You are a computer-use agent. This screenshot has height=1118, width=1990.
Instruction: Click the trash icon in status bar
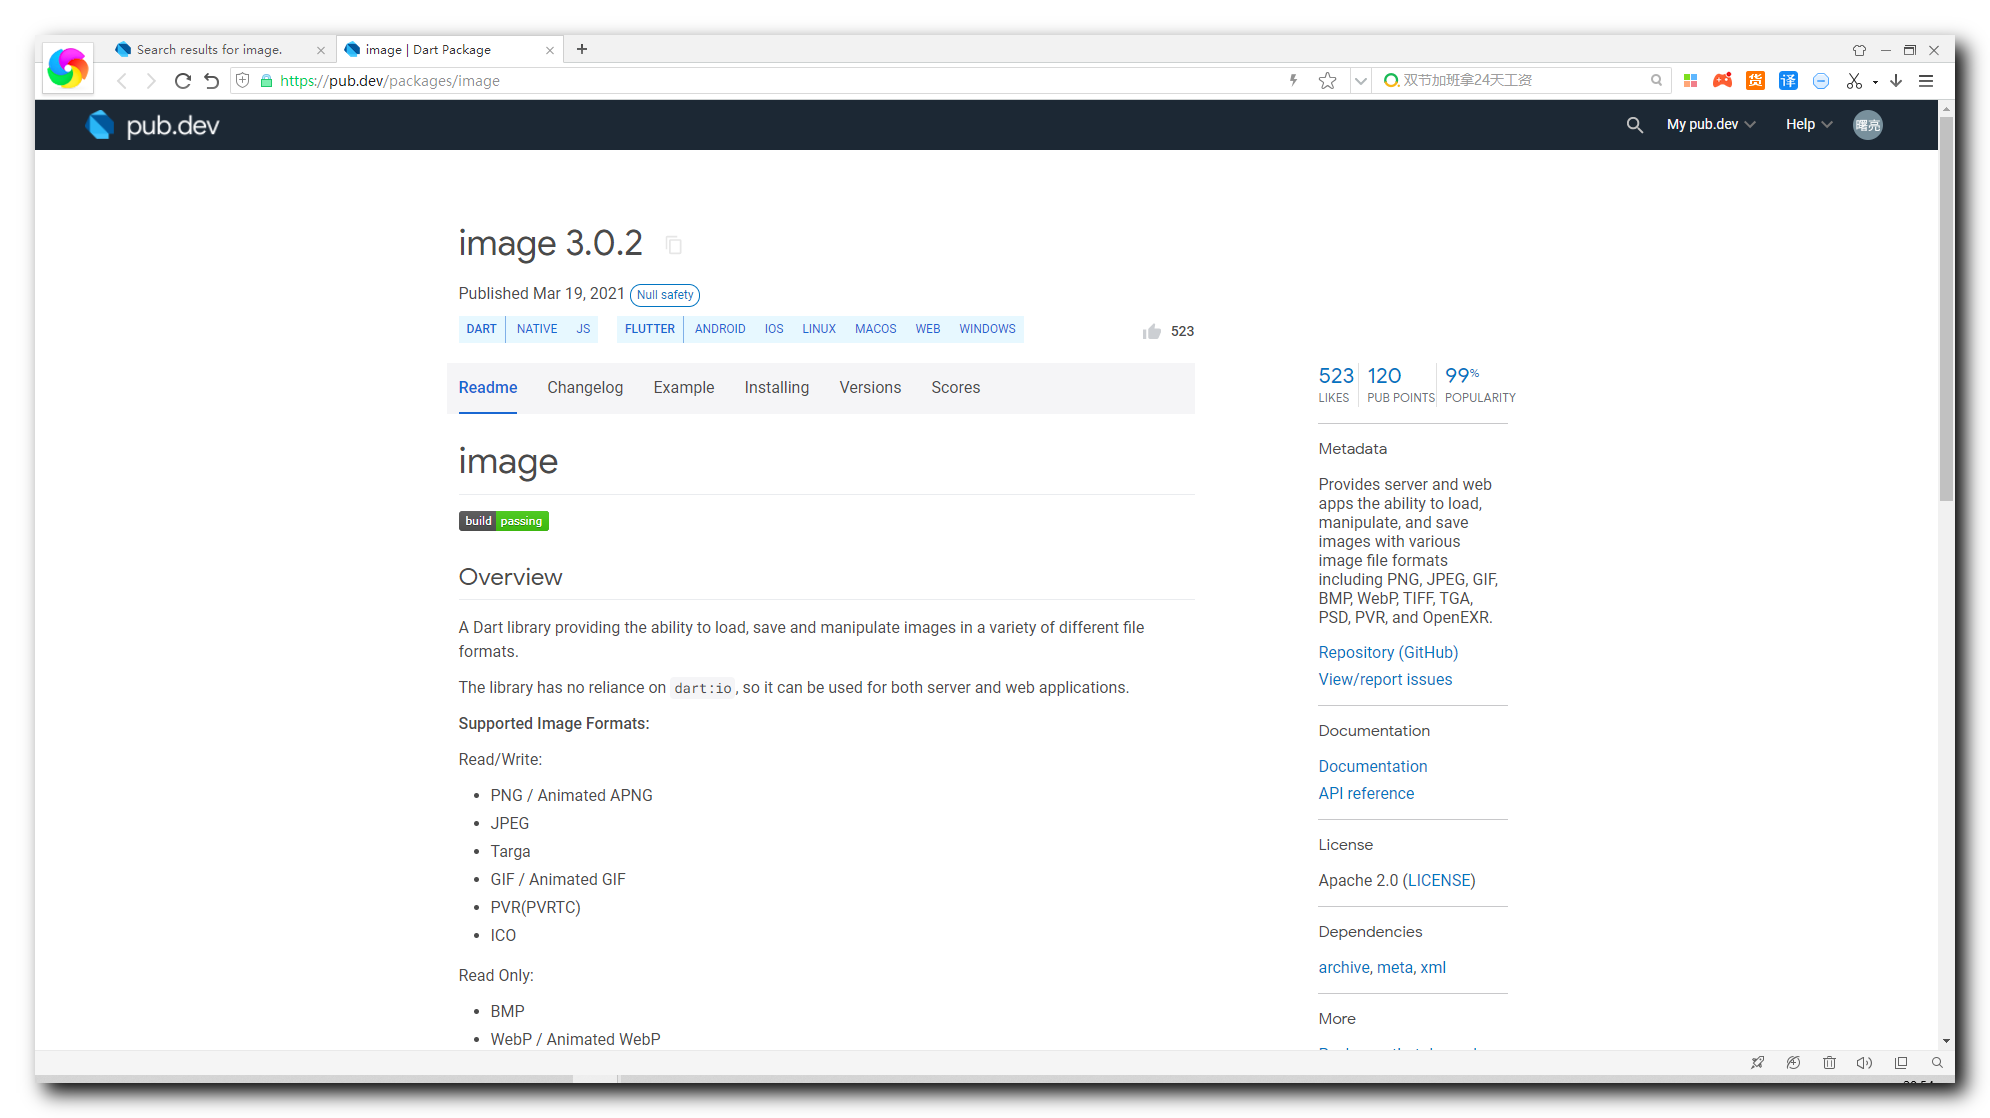(1829, 1063)
